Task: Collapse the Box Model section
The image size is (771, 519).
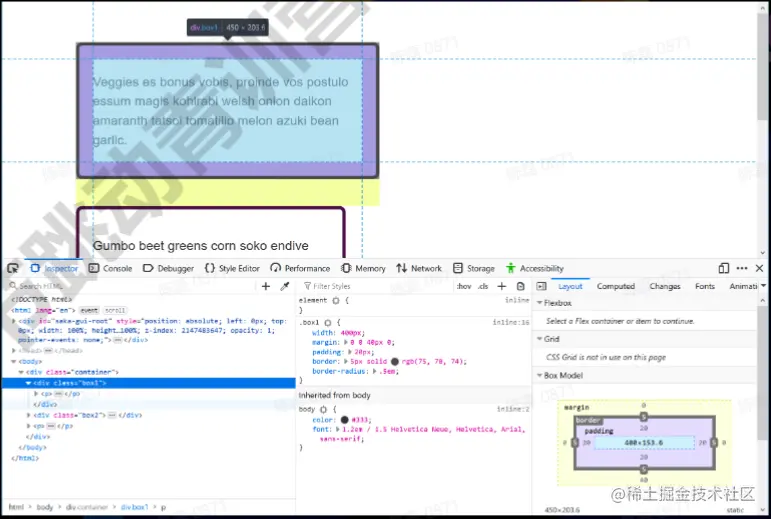Action: pos(540,375)
